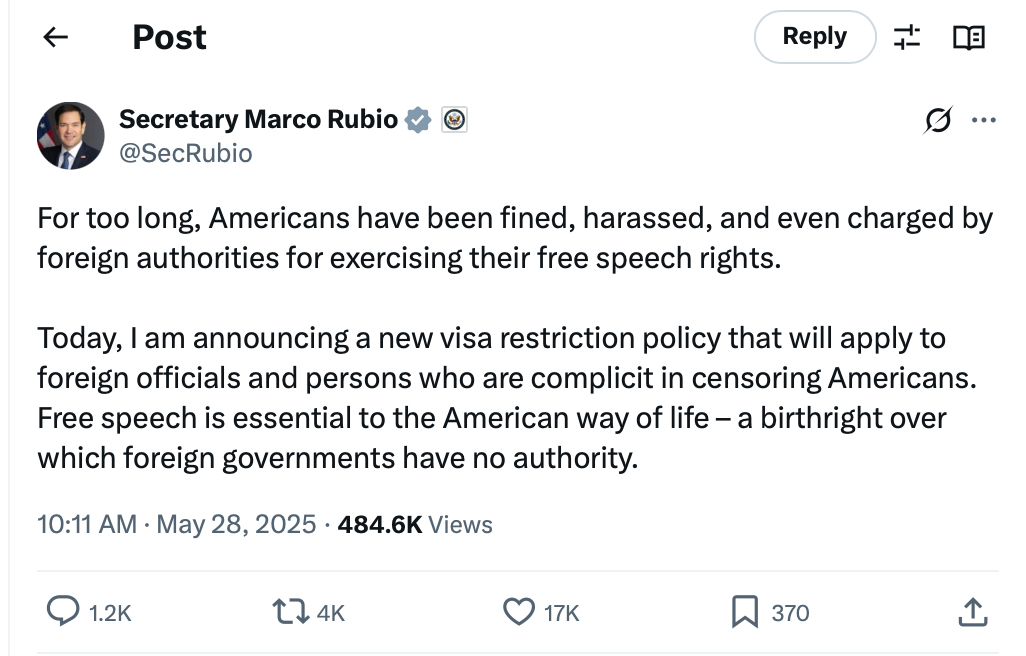The image size is (1026, 656).
Task: Click the @SecRubio handle
Action: (186, 153)
